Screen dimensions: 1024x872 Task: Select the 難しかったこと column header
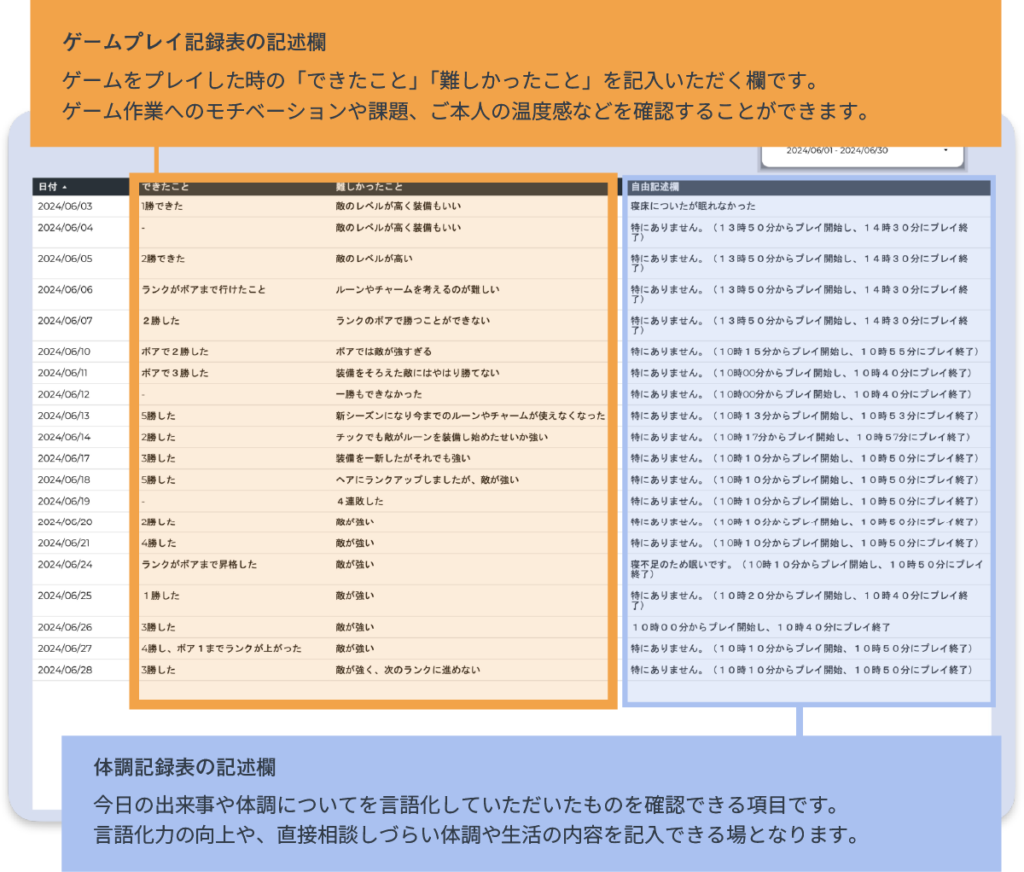pyautogui.click(x=370, y=187)
